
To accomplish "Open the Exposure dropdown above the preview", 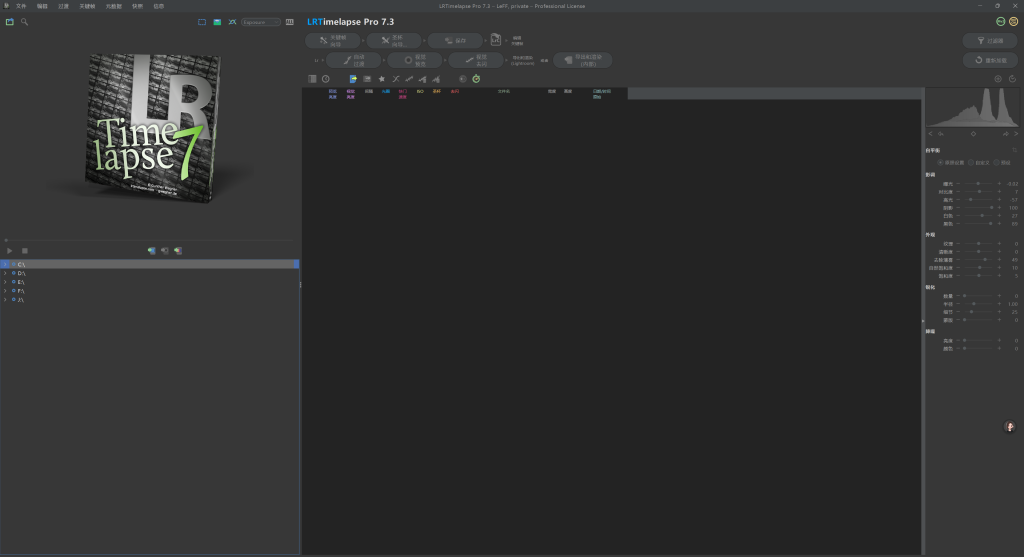I will [261, 21].
